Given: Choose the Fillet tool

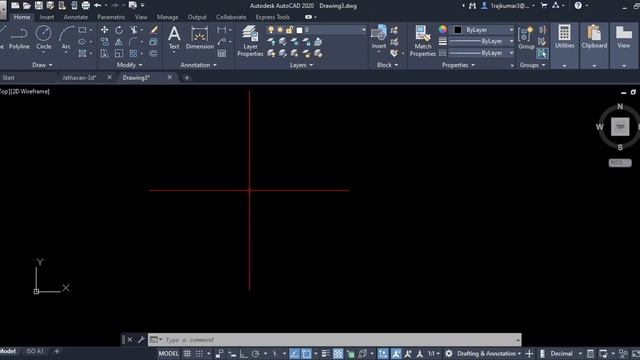Looking at the screenshot, I should 133,42.
